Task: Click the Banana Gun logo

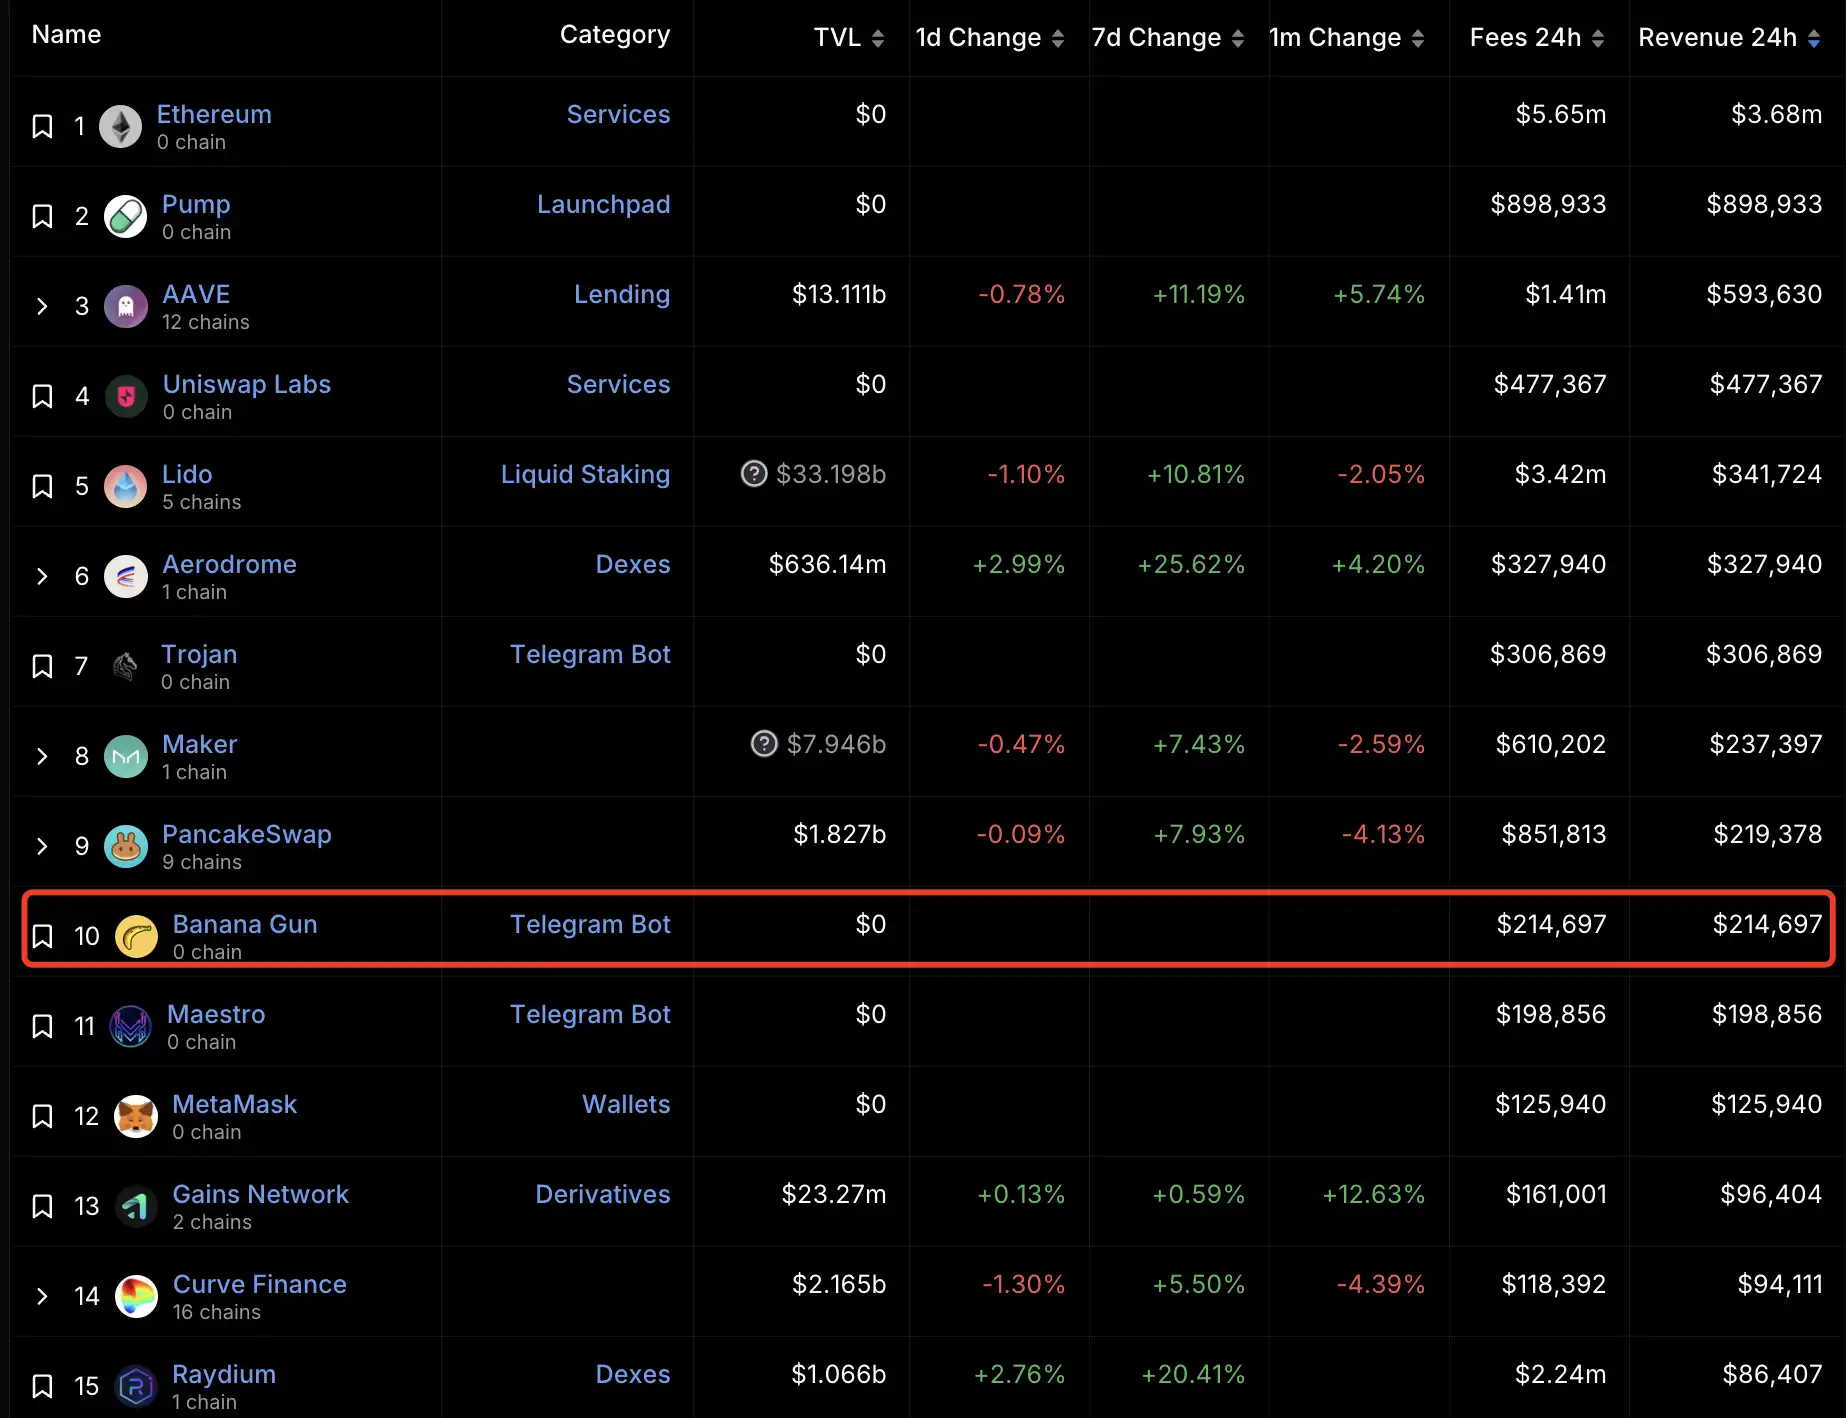Action: pos(136,937)
